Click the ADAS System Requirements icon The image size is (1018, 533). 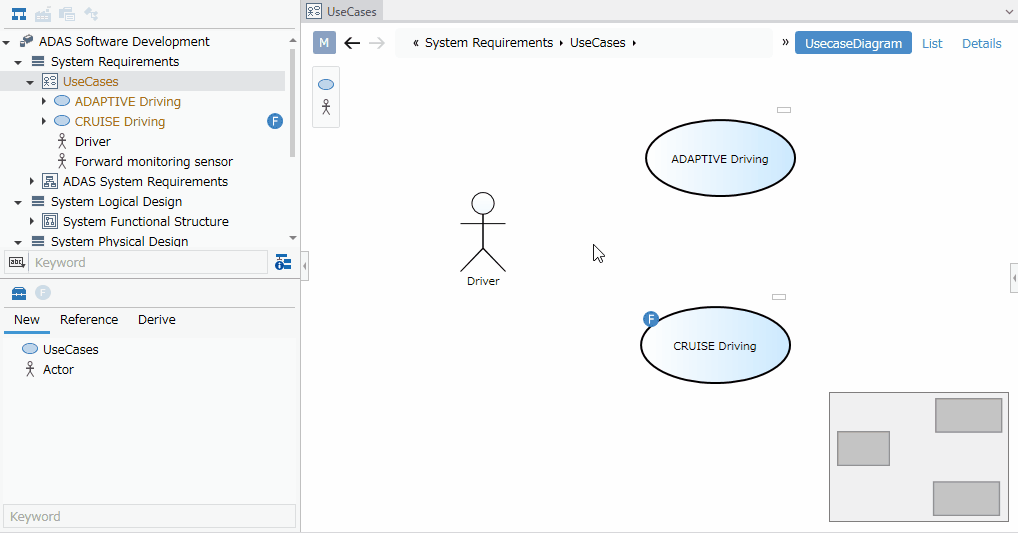click(x=50, y=181)
